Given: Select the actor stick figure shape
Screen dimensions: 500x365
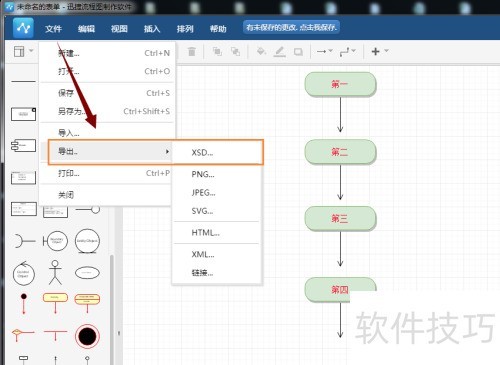Looking at the screenshot, I should pyautogui.click(x=55, y=273).
